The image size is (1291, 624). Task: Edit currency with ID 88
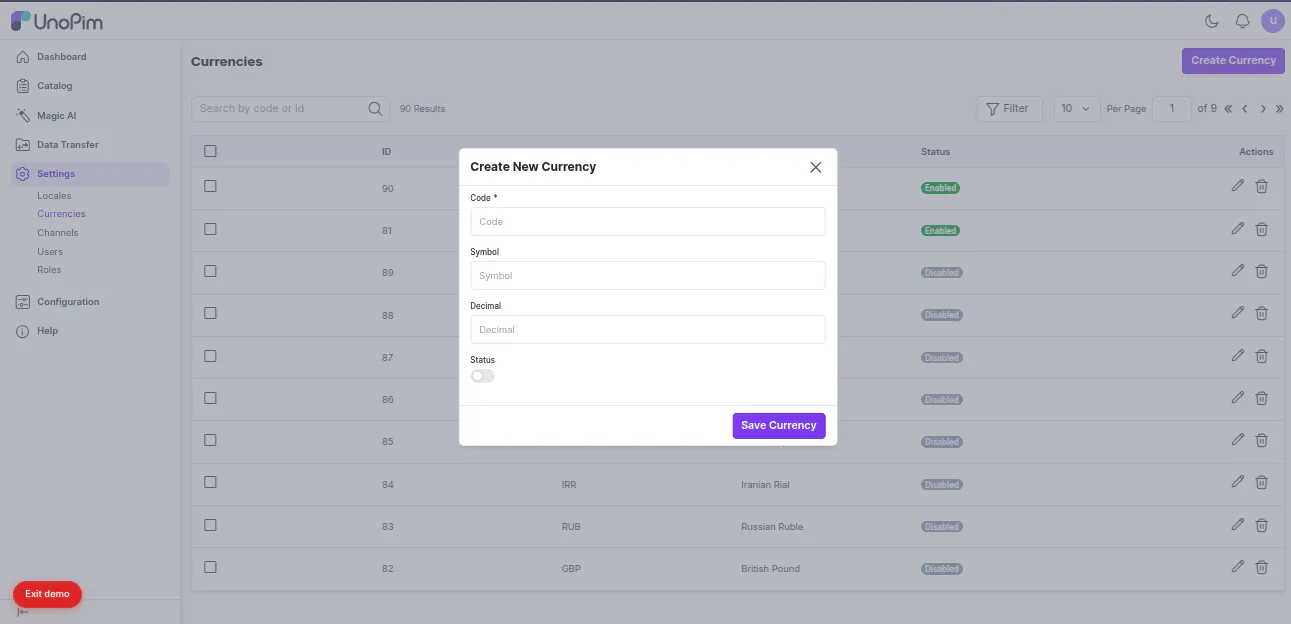click(x=1238, y=313)
